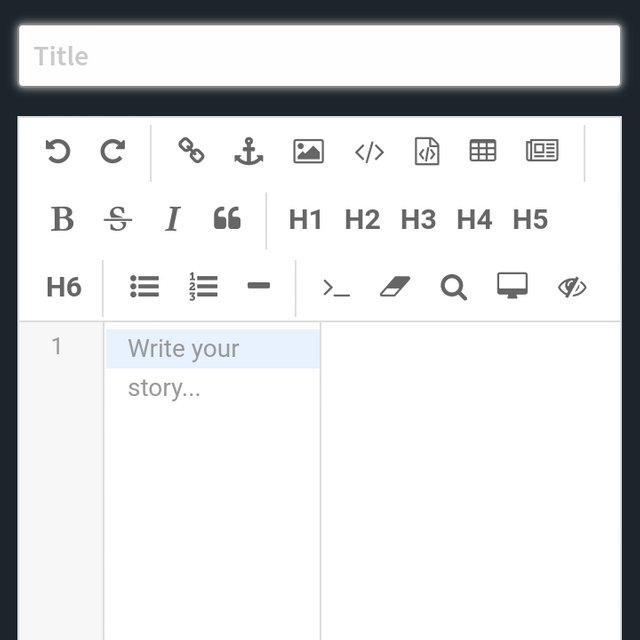This screenshot has width=640, height=640.
Task: Apply strikethrough formatting
Action: (x=118, y=219)
